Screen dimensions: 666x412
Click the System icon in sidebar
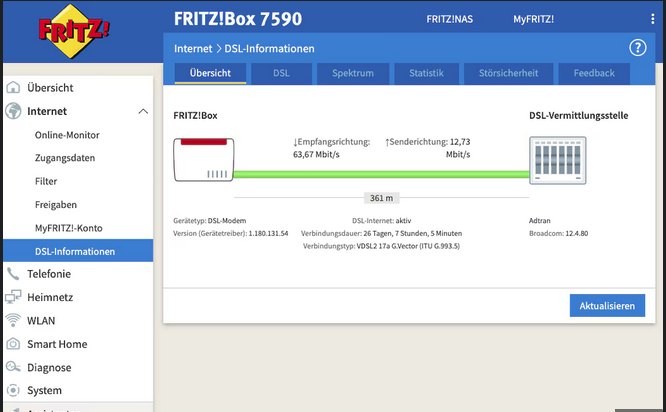pyautogui.click(x=13, y=390)
